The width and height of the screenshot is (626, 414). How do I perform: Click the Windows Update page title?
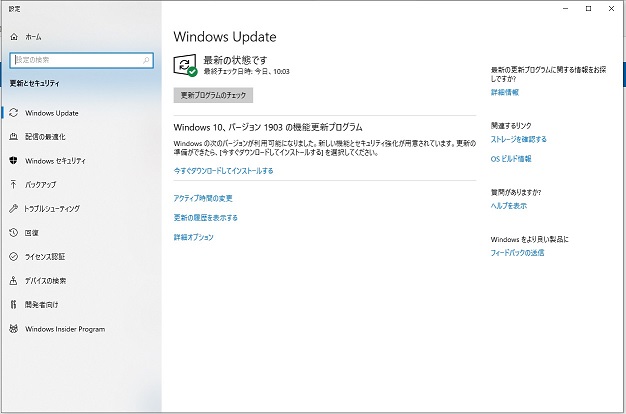coord(225,37)
